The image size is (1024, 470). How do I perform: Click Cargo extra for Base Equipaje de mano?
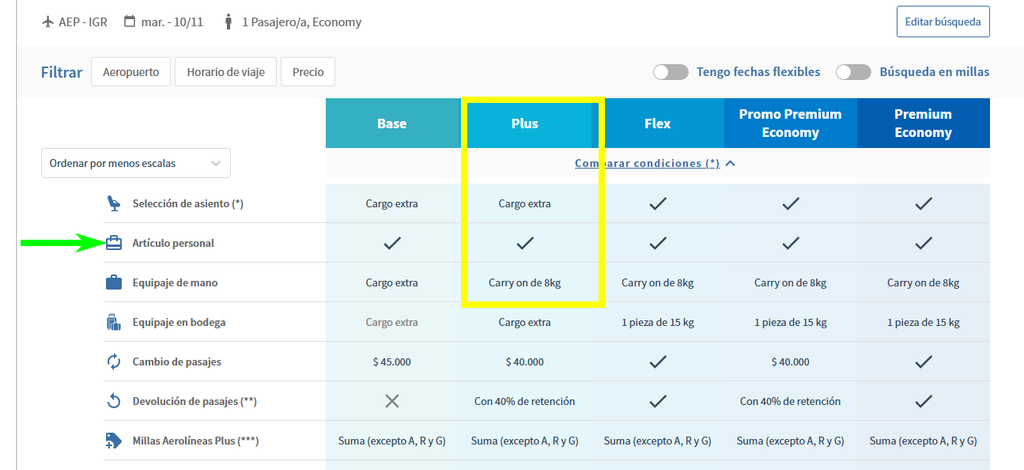point(392,283)
